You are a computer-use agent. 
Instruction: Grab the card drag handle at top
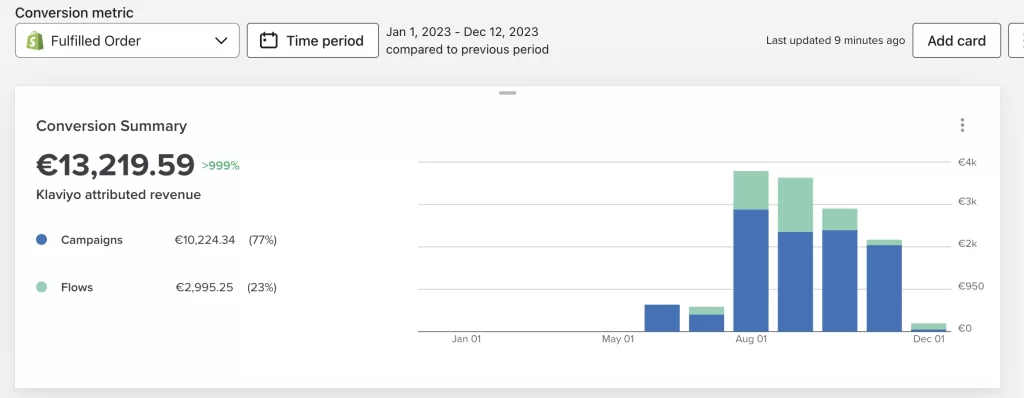(x=507, y=93)
